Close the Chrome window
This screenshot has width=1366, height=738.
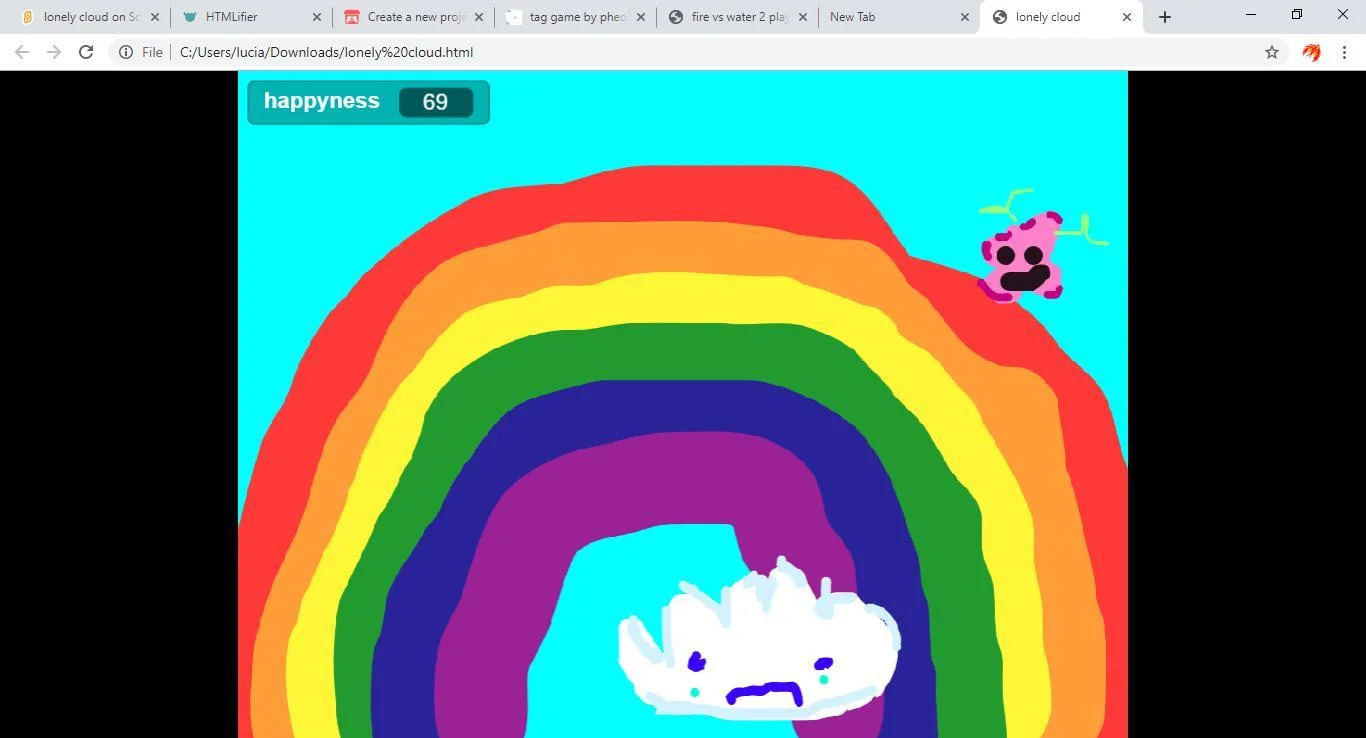pos(1343,15)
